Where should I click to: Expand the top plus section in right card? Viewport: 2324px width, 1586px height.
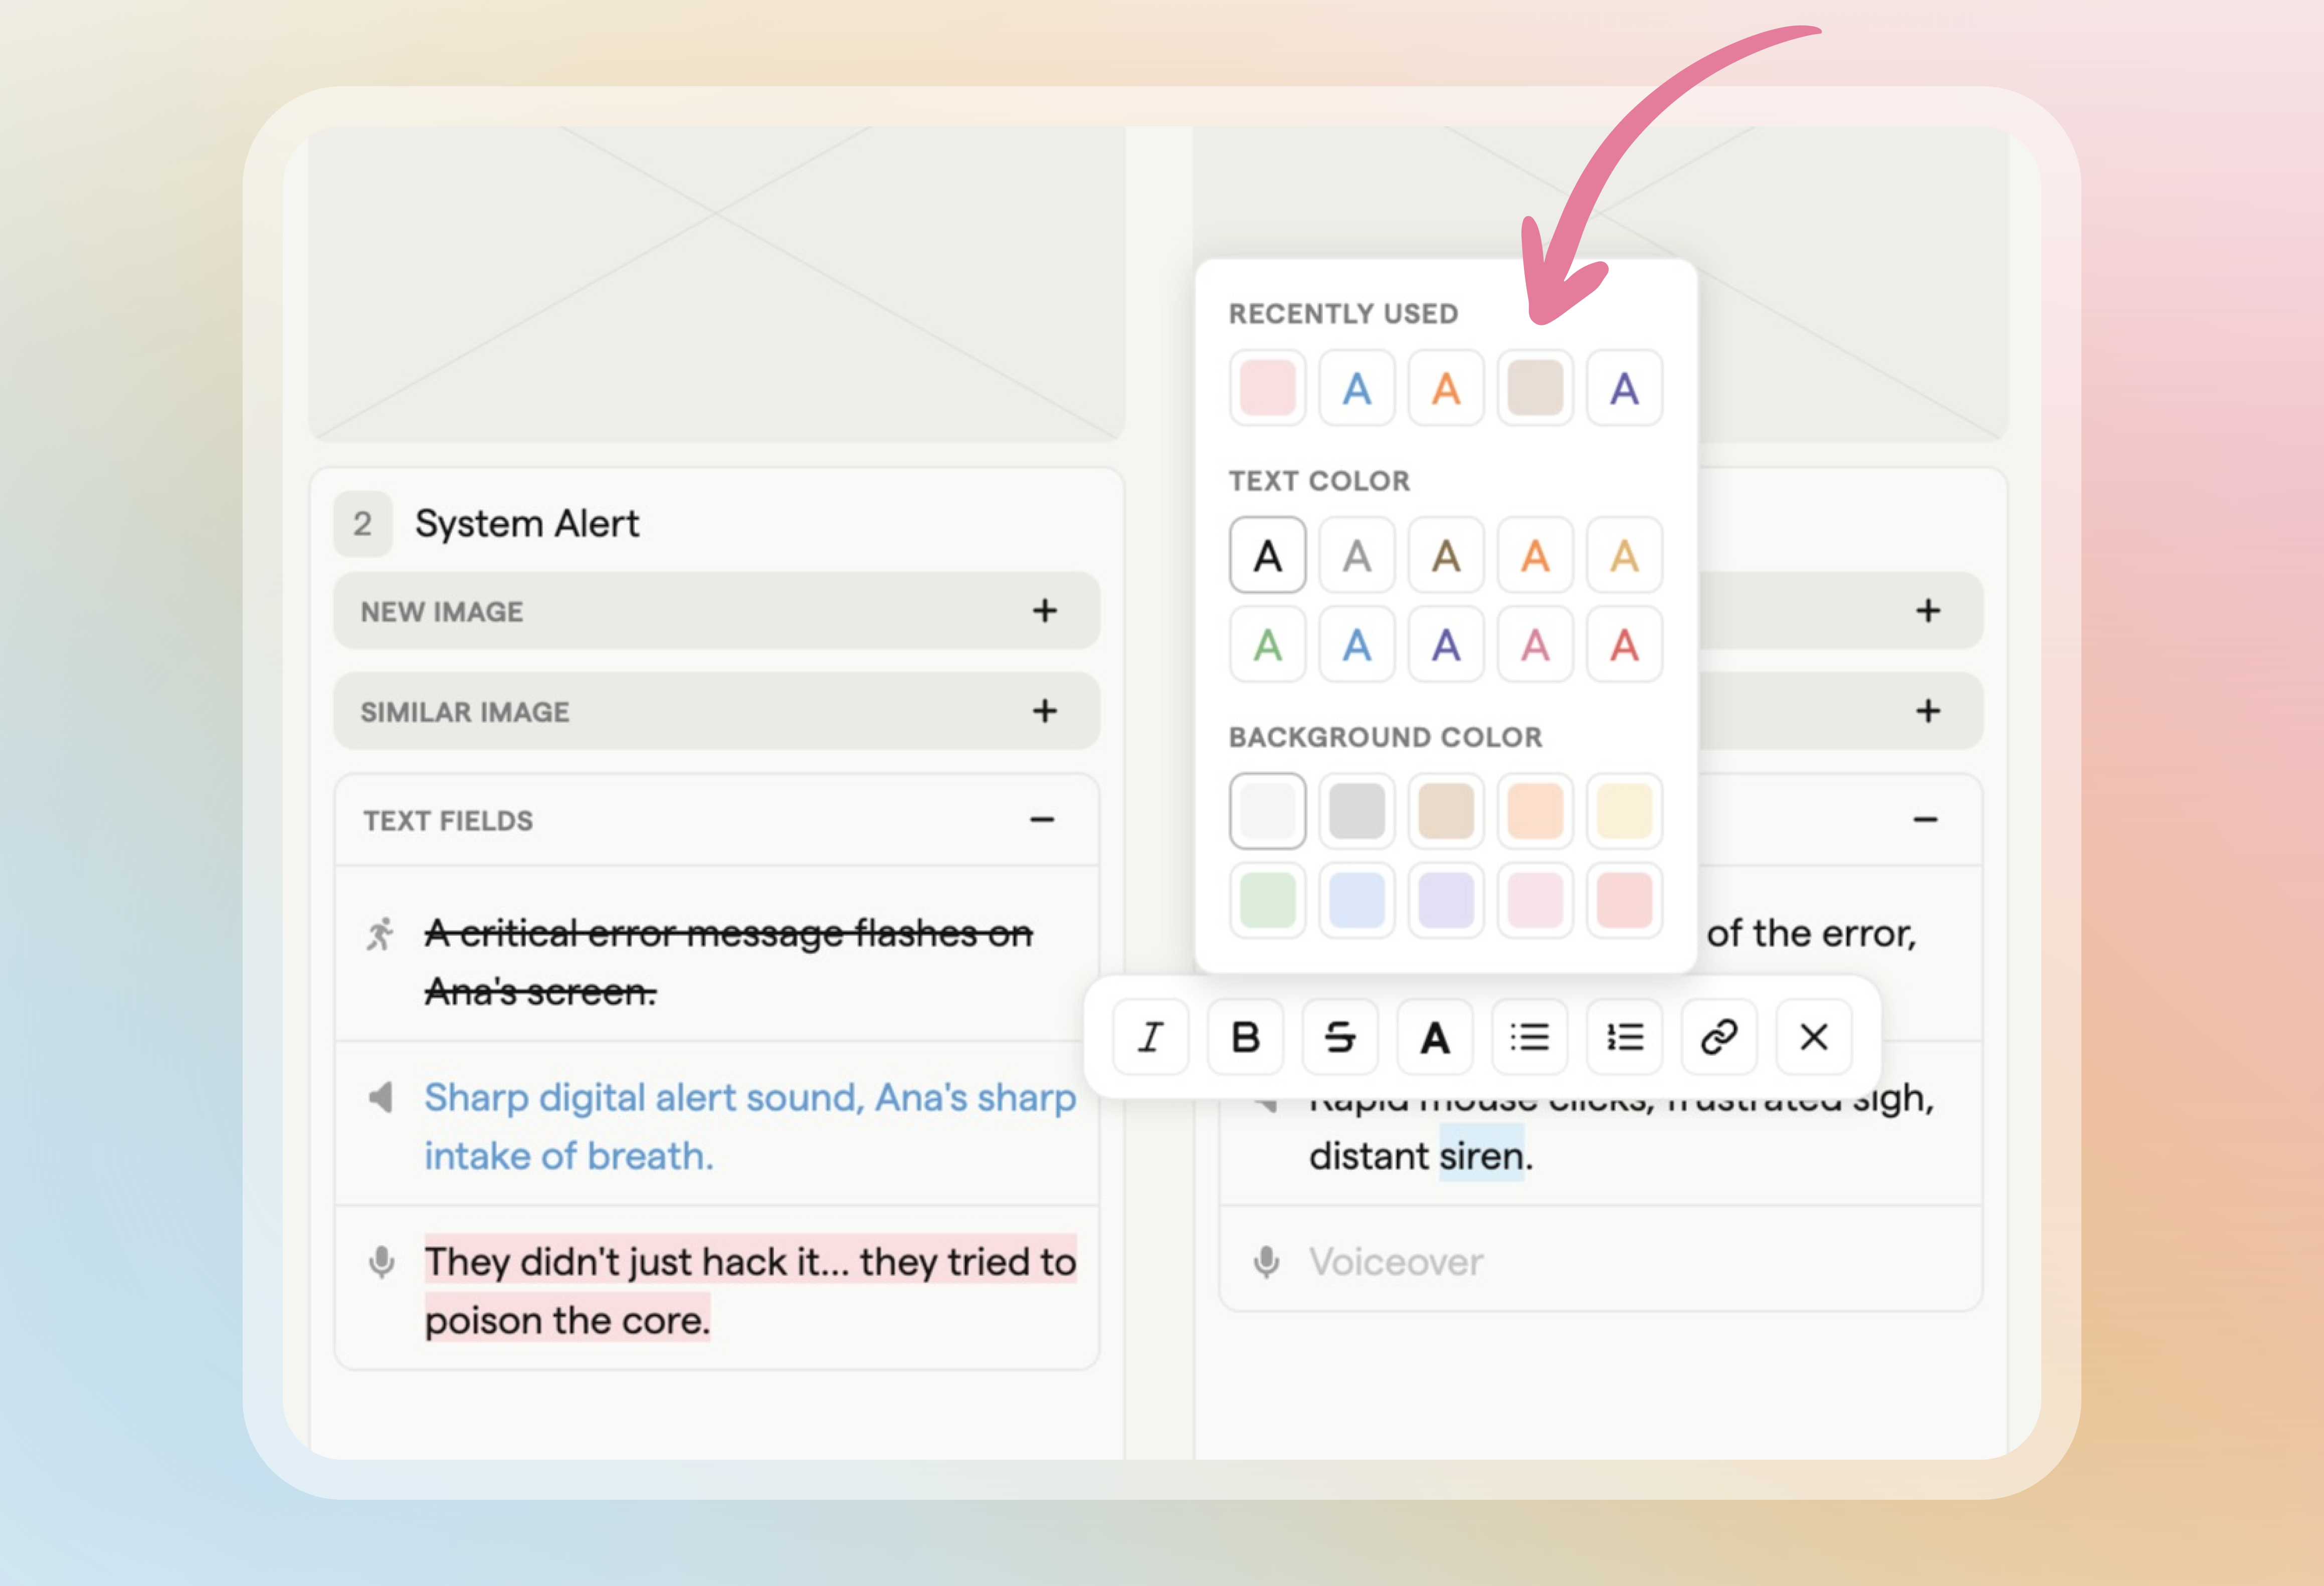tap(1928, 611)
